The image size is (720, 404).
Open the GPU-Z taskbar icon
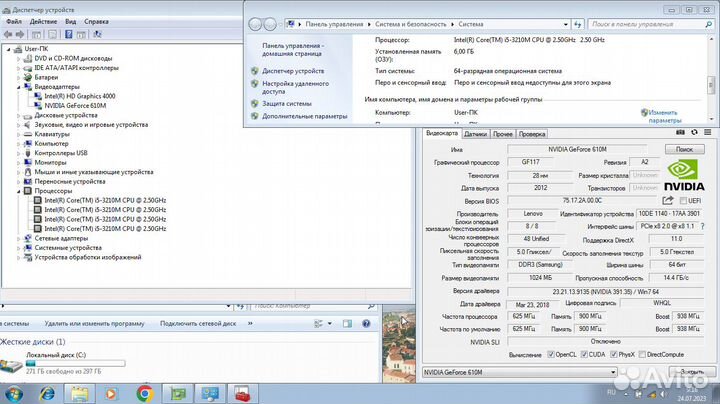(178, 394)
